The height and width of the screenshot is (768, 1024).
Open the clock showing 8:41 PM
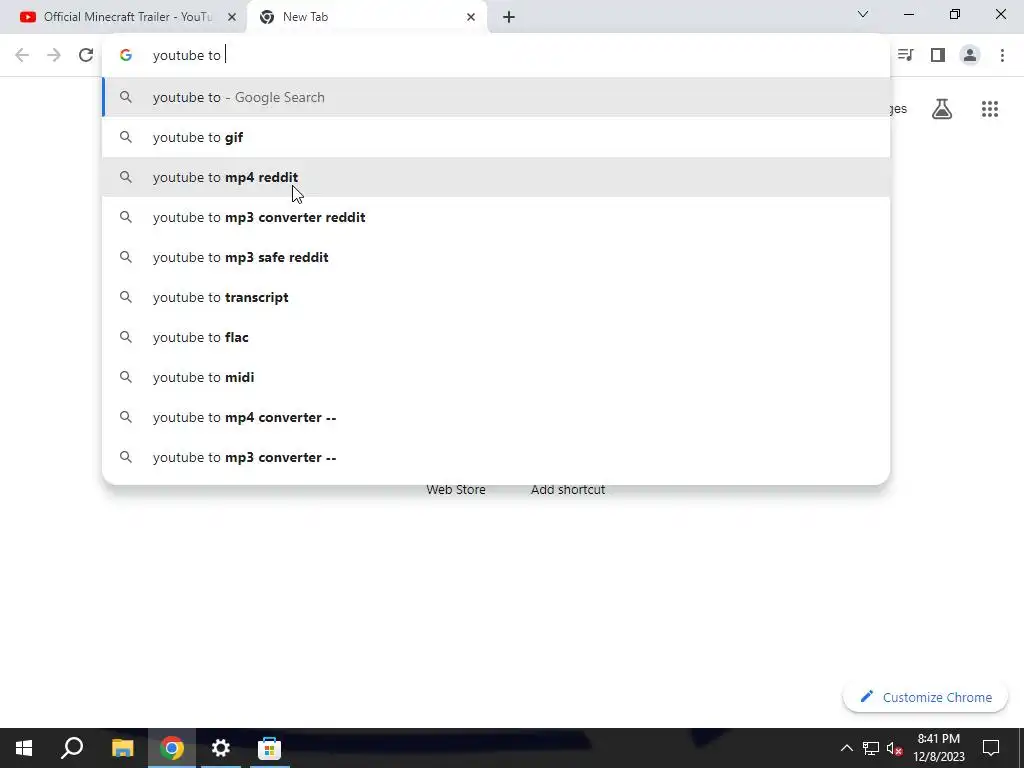[x=938, y=748]
